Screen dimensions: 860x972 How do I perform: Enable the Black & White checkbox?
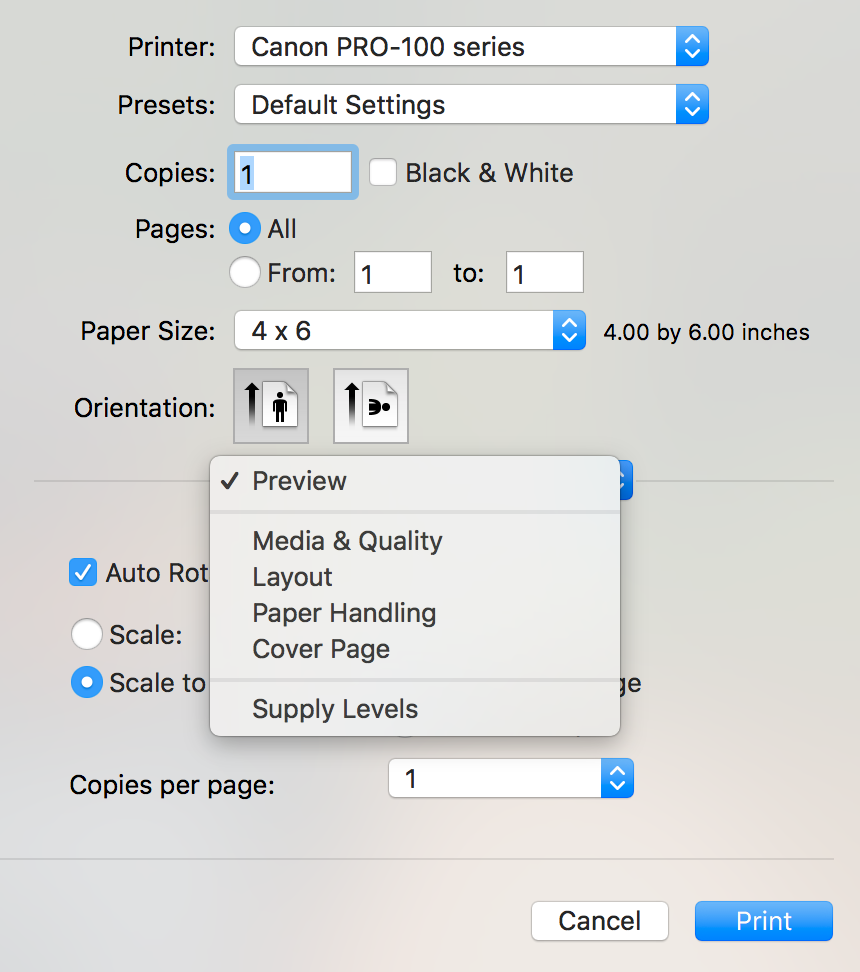(383, 173)
